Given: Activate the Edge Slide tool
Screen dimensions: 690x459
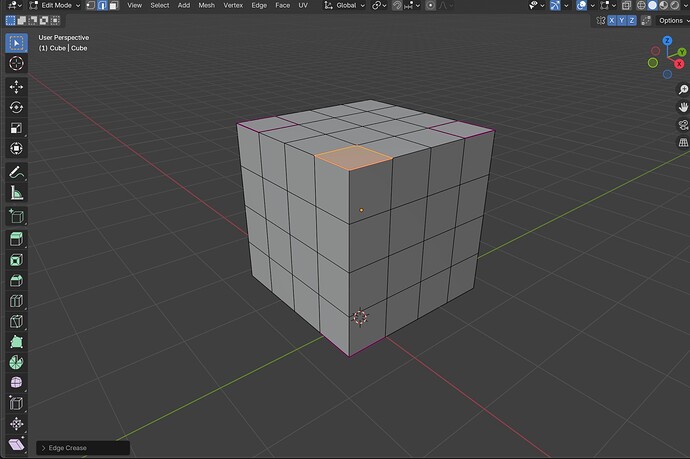Looking at the screenshot, I should click(16, 403).
